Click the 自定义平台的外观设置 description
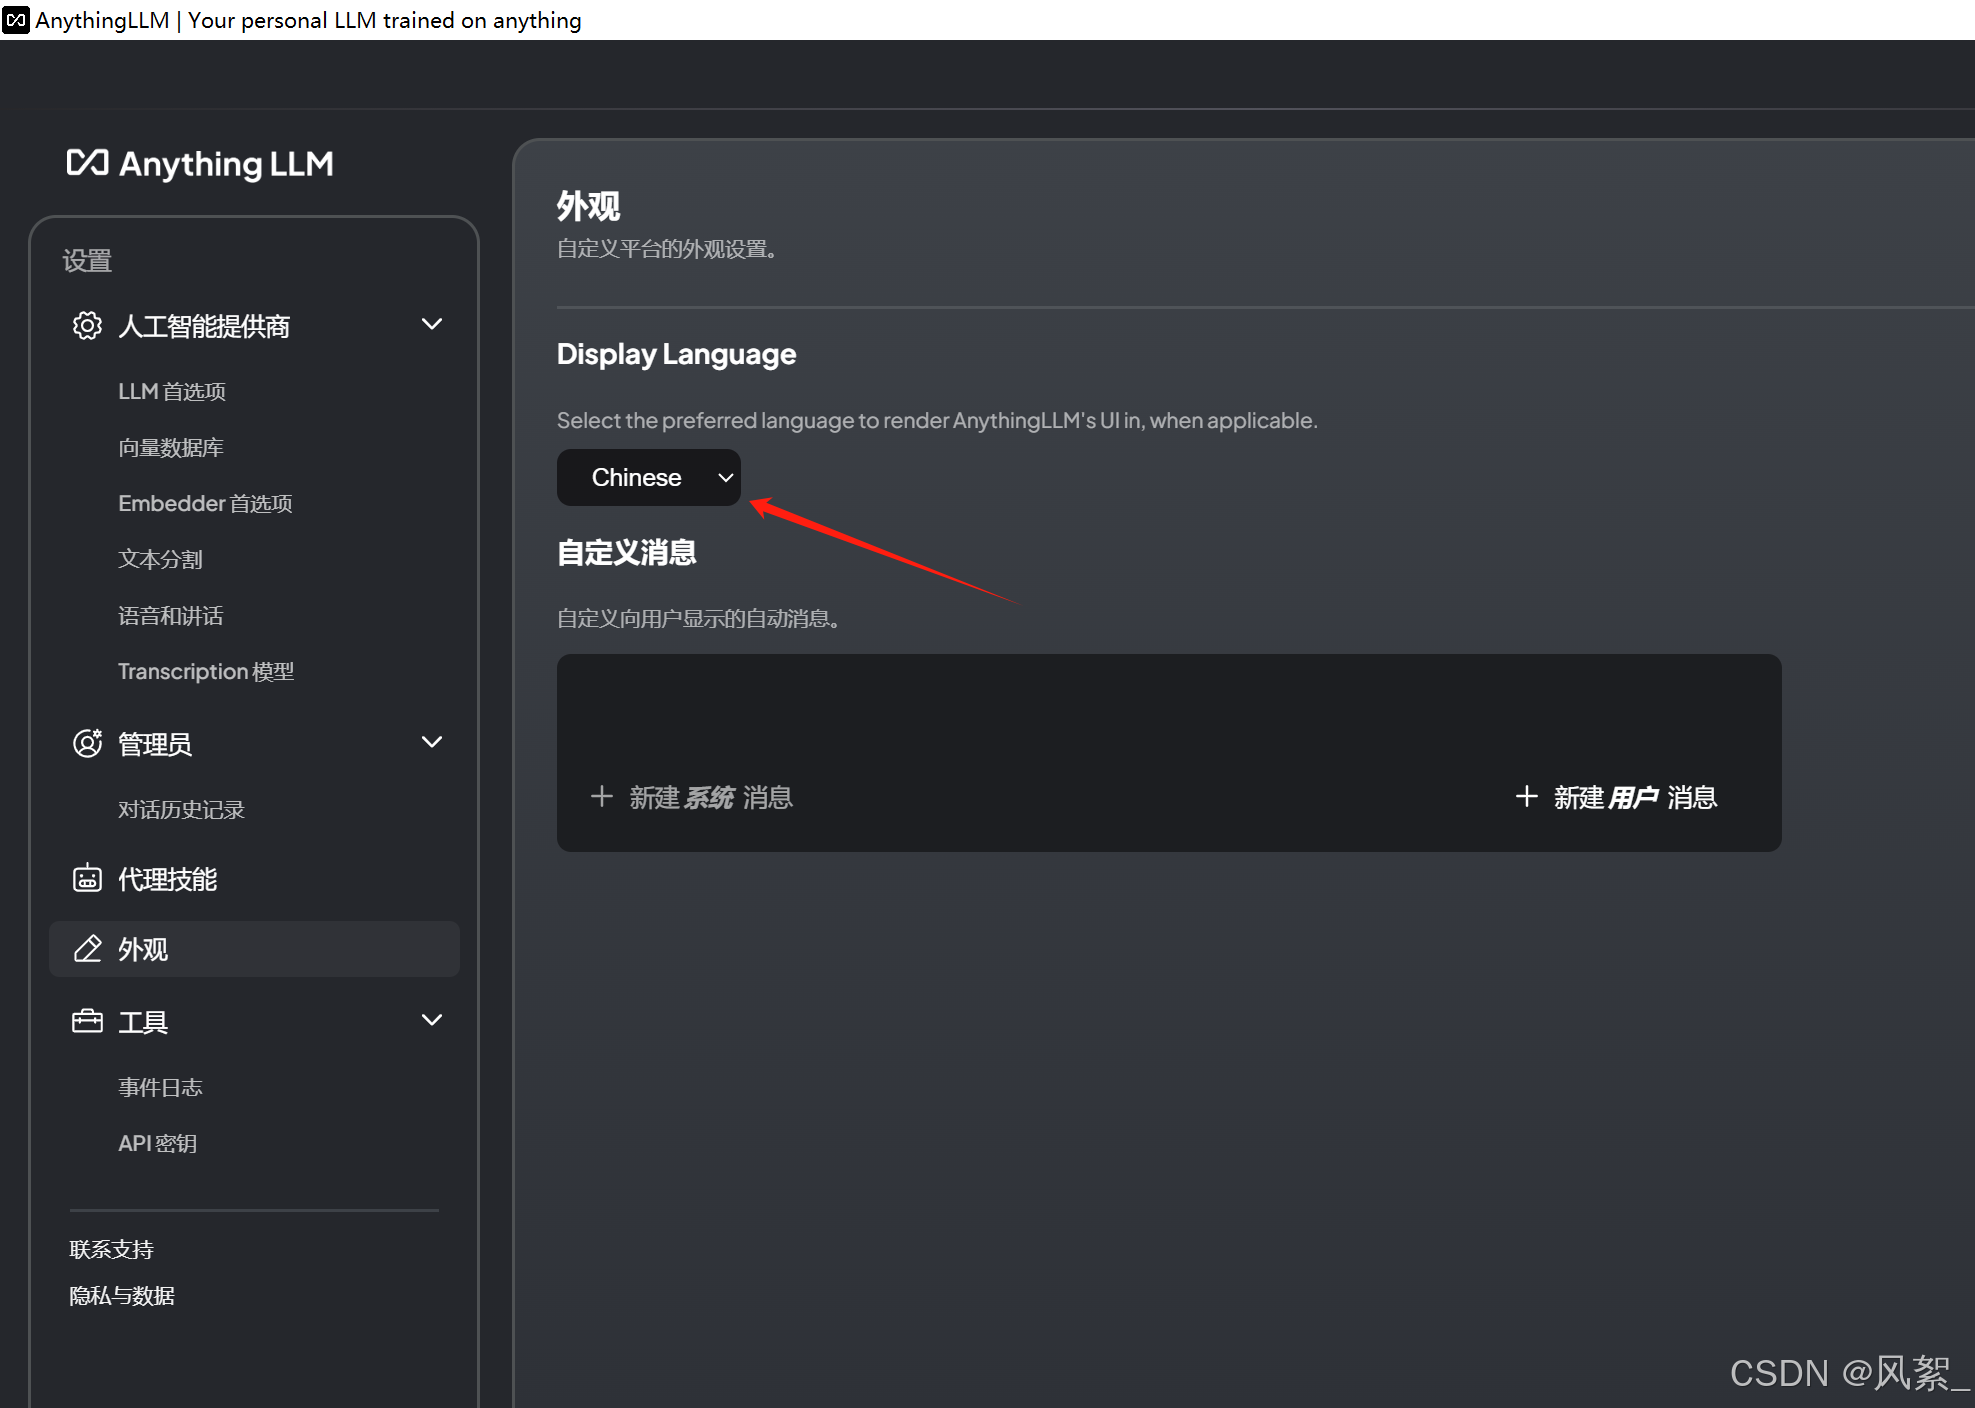This screenshot has height=1408, width=1975. [x=667, y=249]
